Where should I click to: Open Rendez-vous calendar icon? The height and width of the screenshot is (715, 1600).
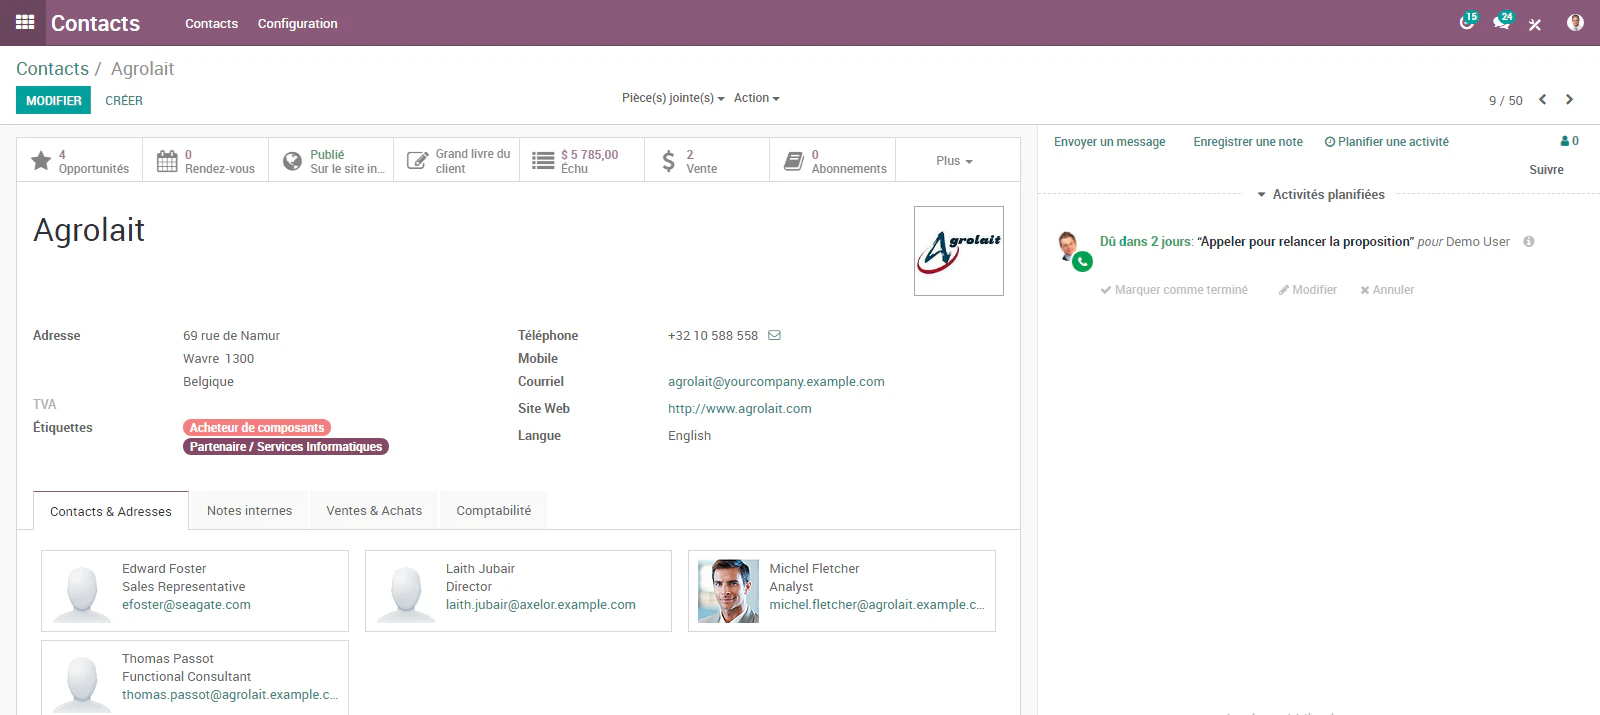tap(167, 161)
